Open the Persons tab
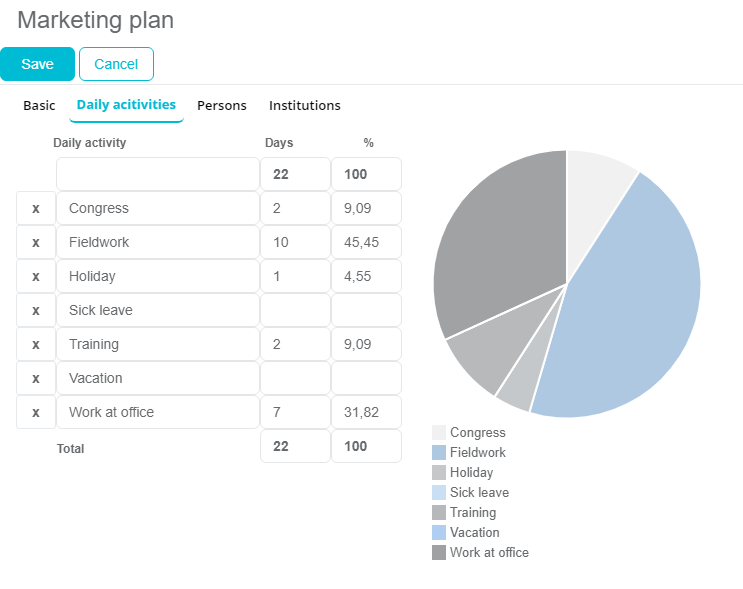Screen dimensions: 743x589 (222, 105)
